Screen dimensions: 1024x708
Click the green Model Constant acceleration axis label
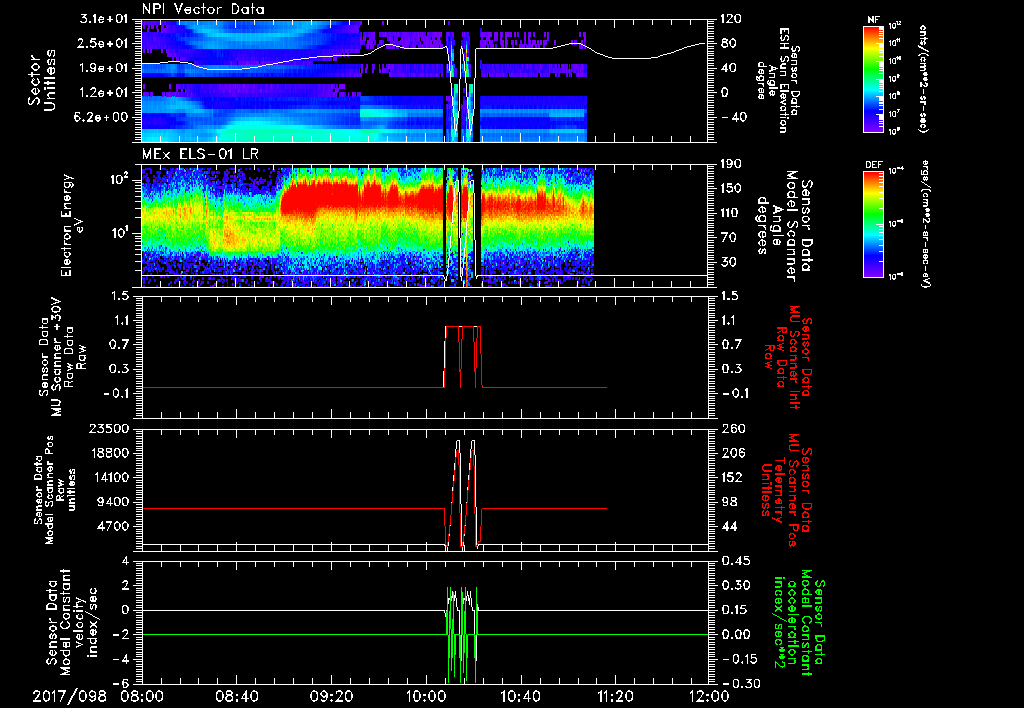click(800, 626)
